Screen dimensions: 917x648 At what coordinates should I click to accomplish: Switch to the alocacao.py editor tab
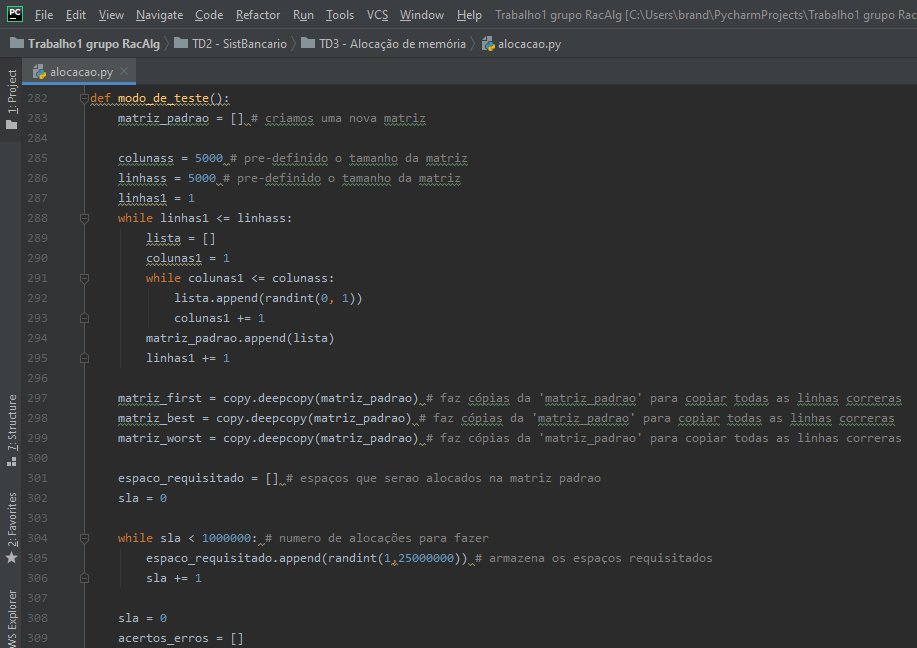pyautogui.click(x=81, y=72)
